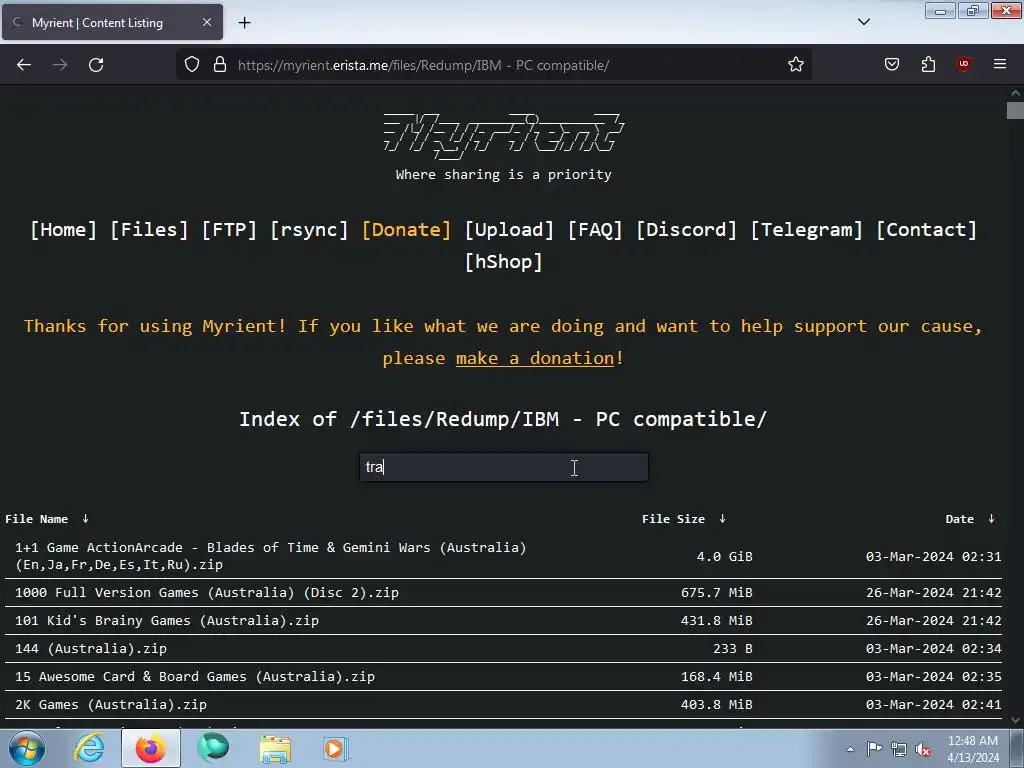This screenshot has width=1024, height=768.
Task: Select the 675.7 MiB file size cell
Action: (x=716, y=592)
